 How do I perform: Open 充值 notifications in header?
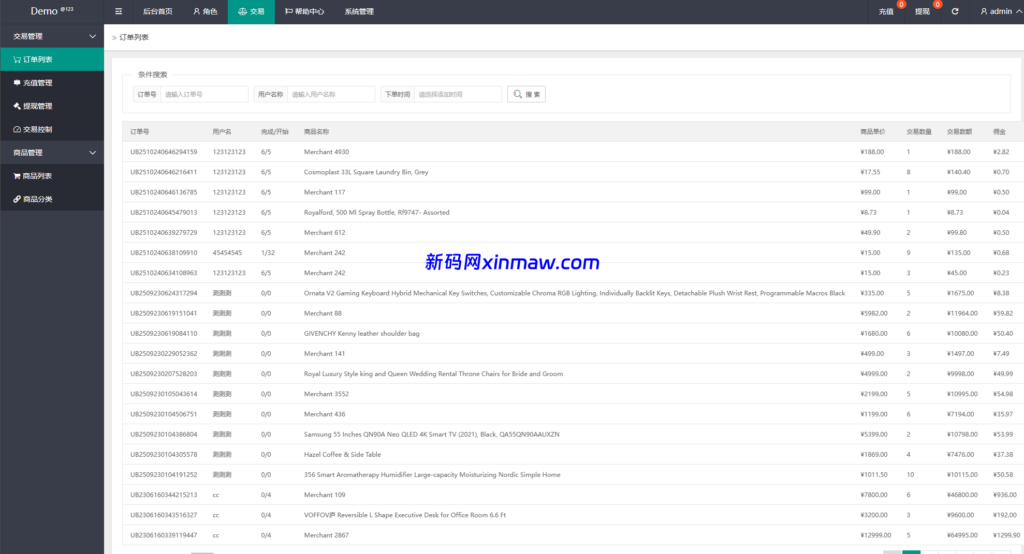click(x=886, y=12)
